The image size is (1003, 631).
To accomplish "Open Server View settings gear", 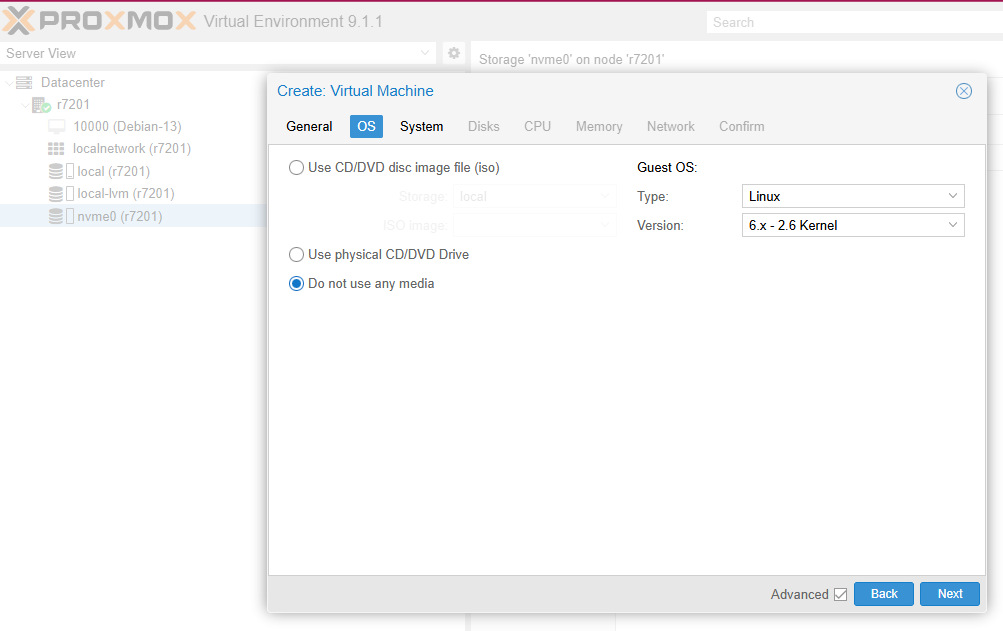I will pos(453,53).
